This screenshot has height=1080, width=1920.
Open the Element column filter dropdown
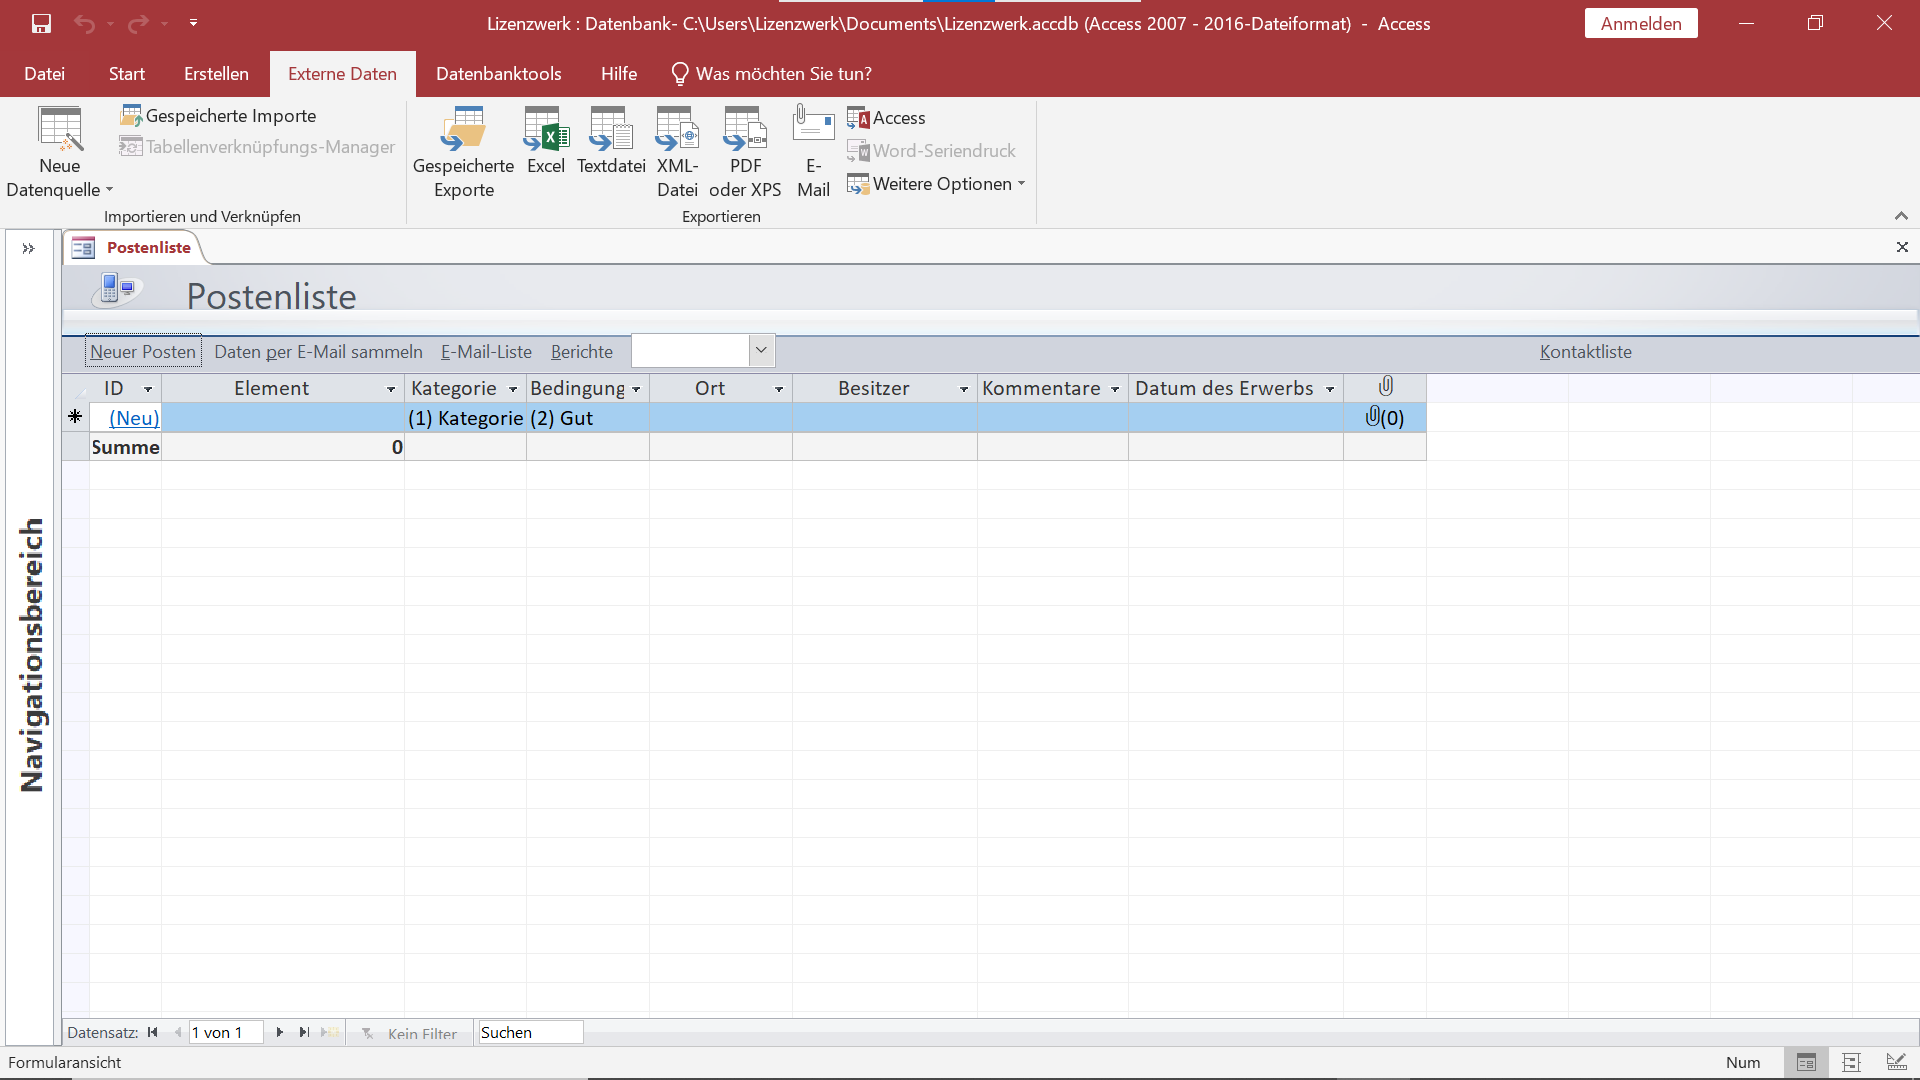tap(391, 389)
